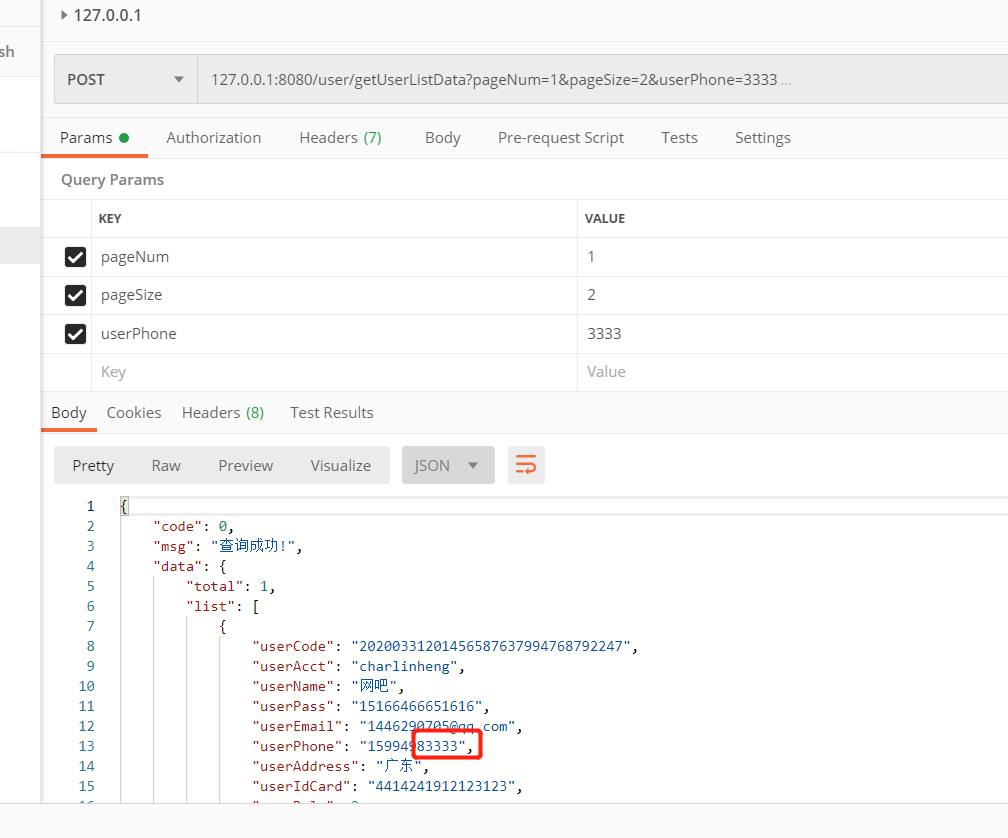Click the userPhone value 3333
Viewport: 1008px width, 838px height.
tap(793, 334)
